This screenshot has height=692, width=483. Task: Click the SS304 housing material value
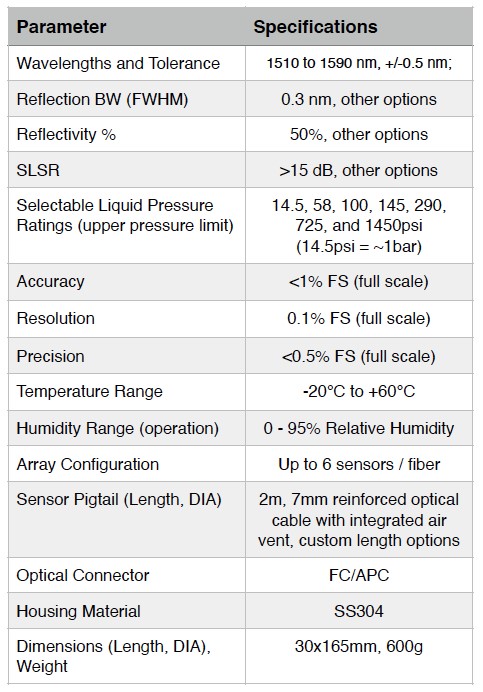(358, 611)
